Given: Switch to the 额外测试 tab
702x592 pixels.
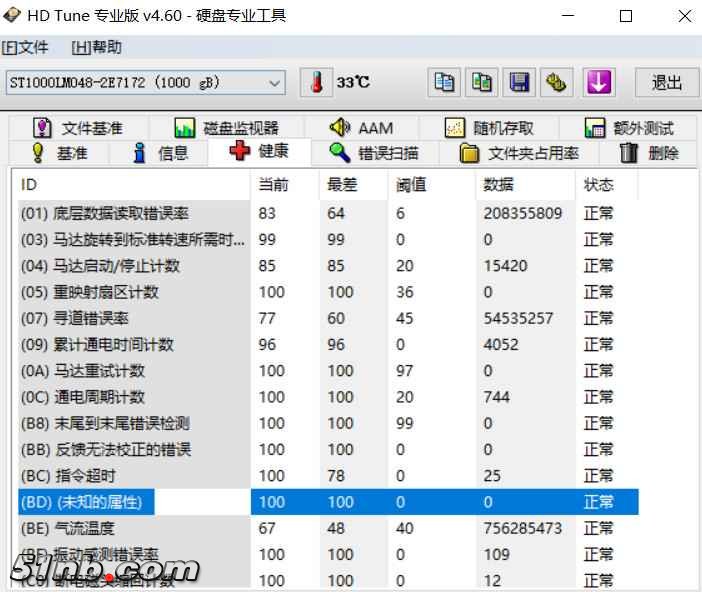Looking at the screenshot, I should [x=629, y=128].
